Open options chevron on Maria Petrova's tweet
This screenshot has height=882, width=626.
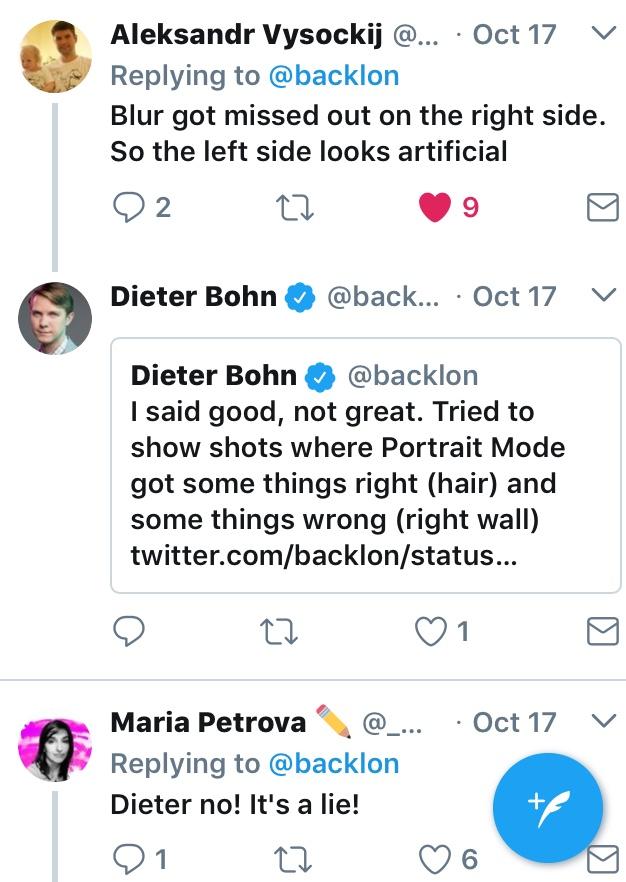pos(603,721)
